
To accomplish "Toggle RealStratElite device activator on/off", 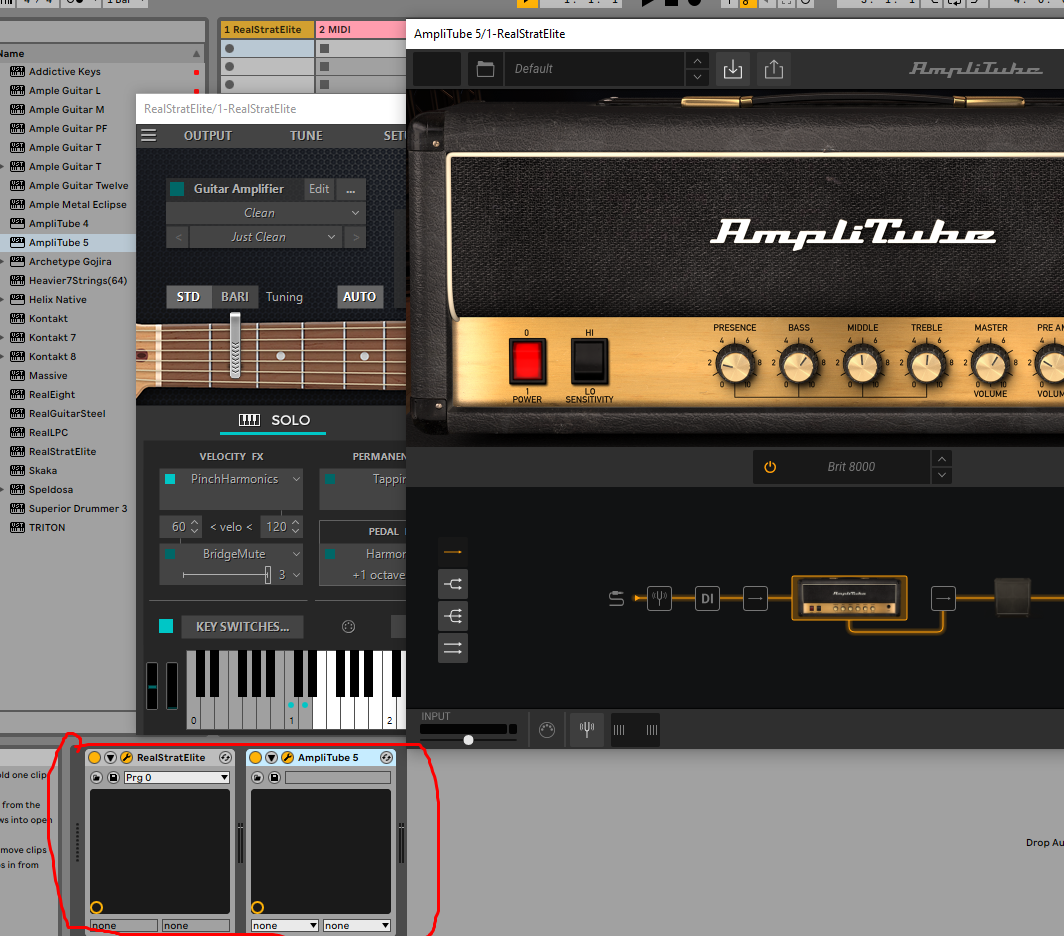I will pos(94,757).
